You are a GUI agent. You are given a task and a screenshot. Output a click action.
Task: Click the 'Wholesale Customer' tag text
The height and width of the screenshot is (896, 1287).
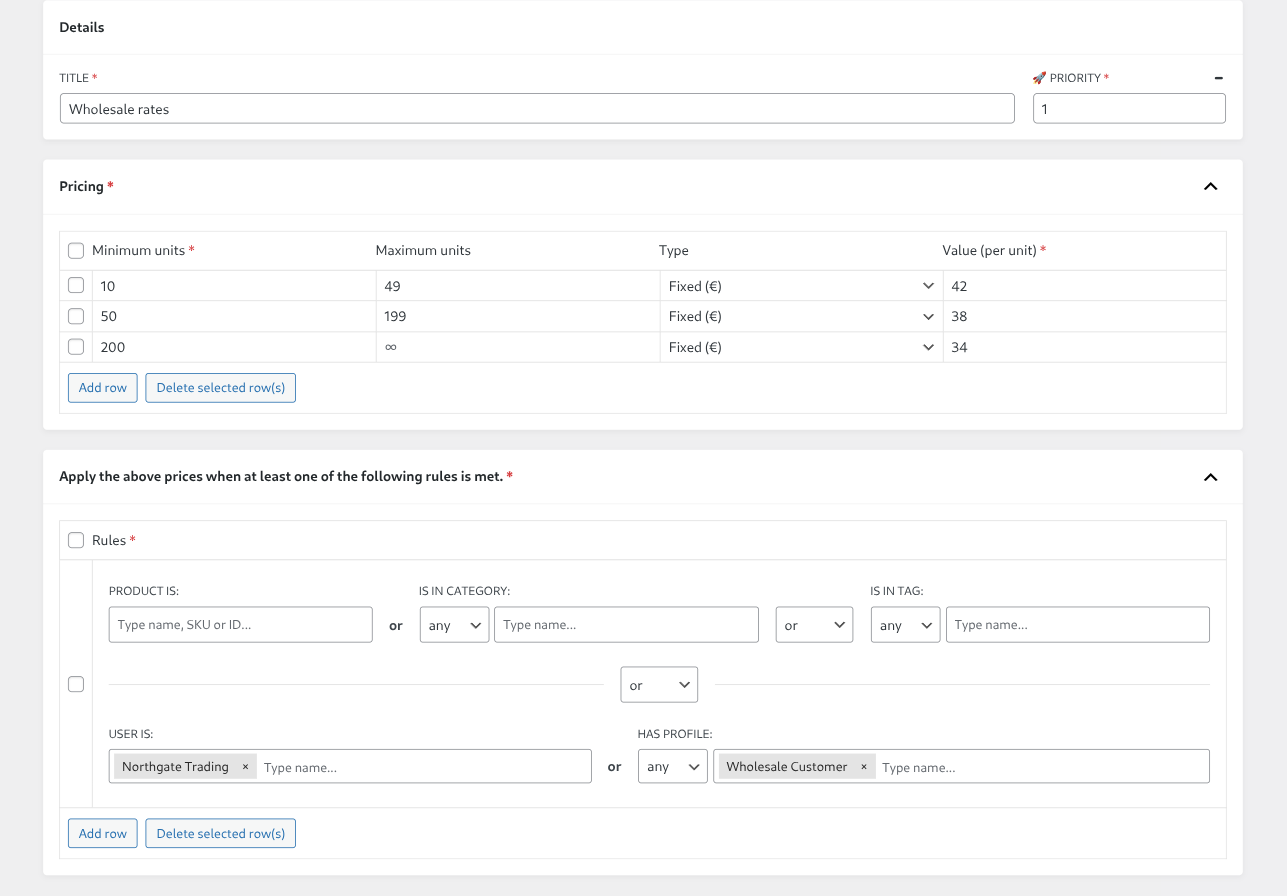(x=787, y=767)
